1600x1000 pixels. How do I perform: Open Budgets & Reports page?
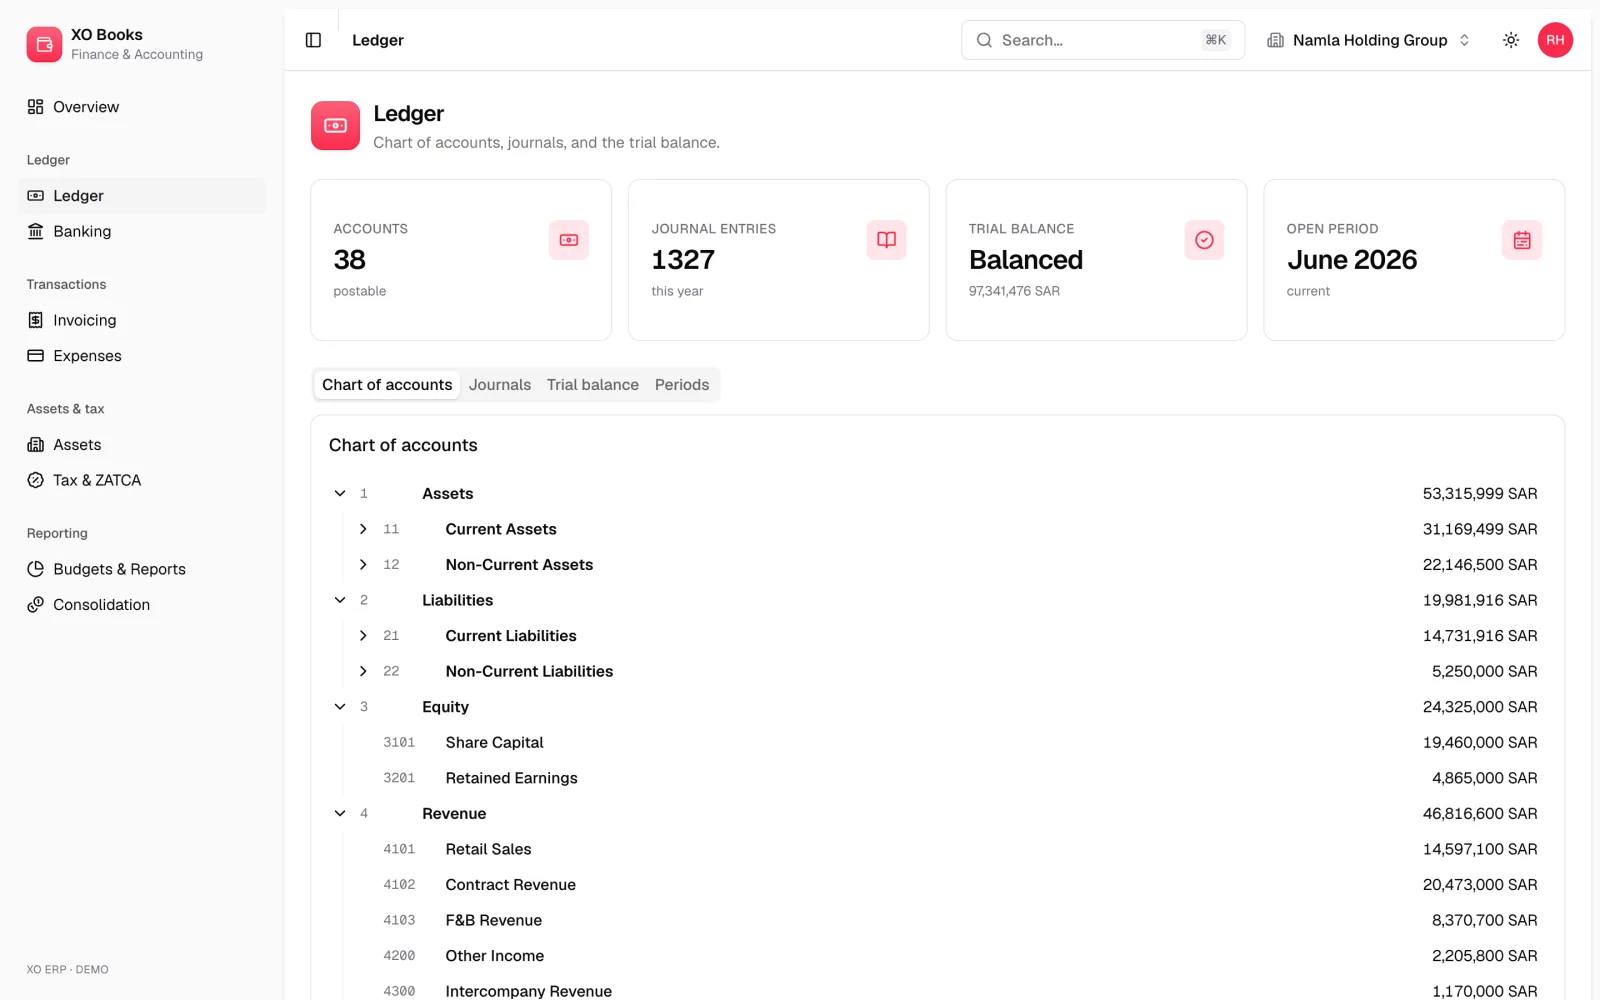coord(142,569)
